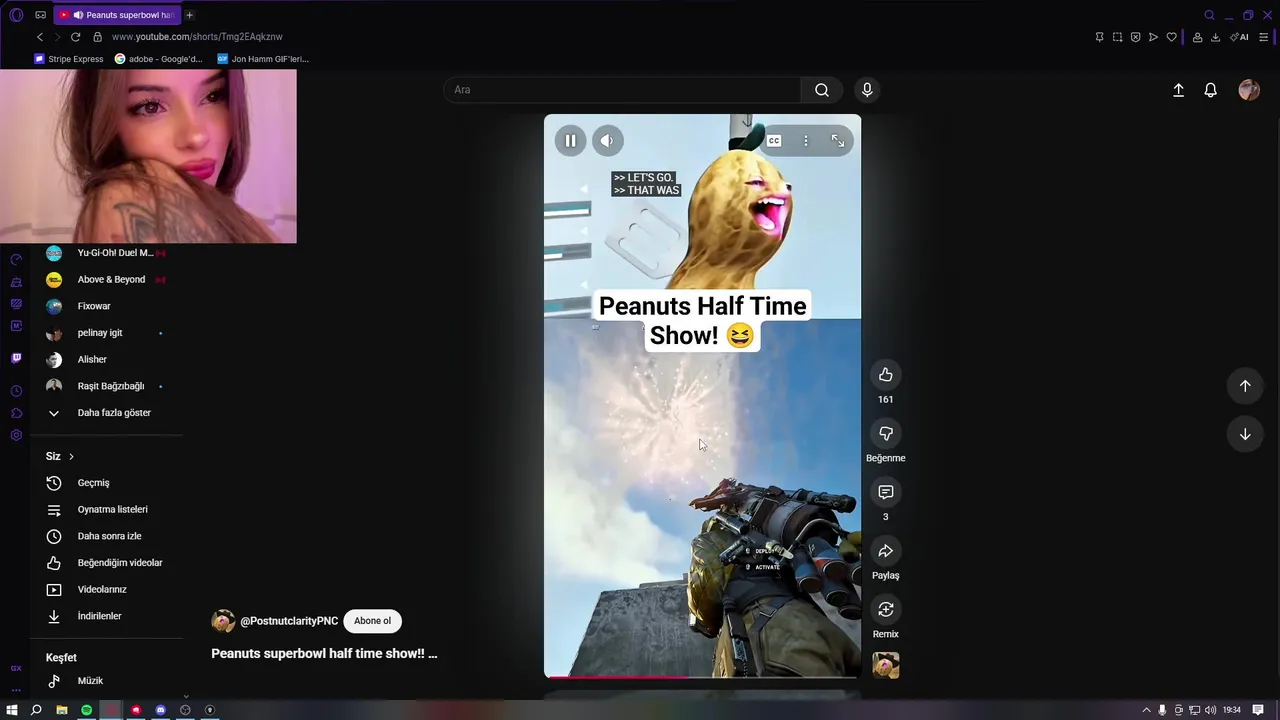1280x720 pixels.
Task: Open Opera sidebar settings gear
Action: (16, 435)
